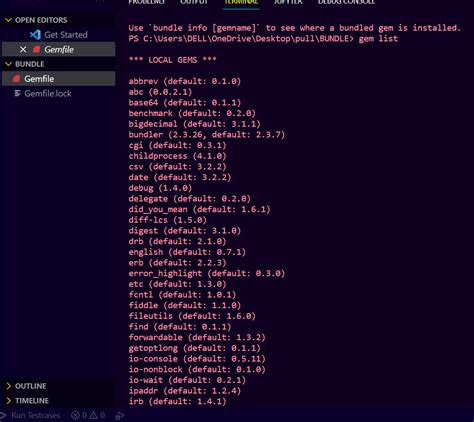Click the debug launch icon in status bar
474x422 pixels.
point(120,416)
